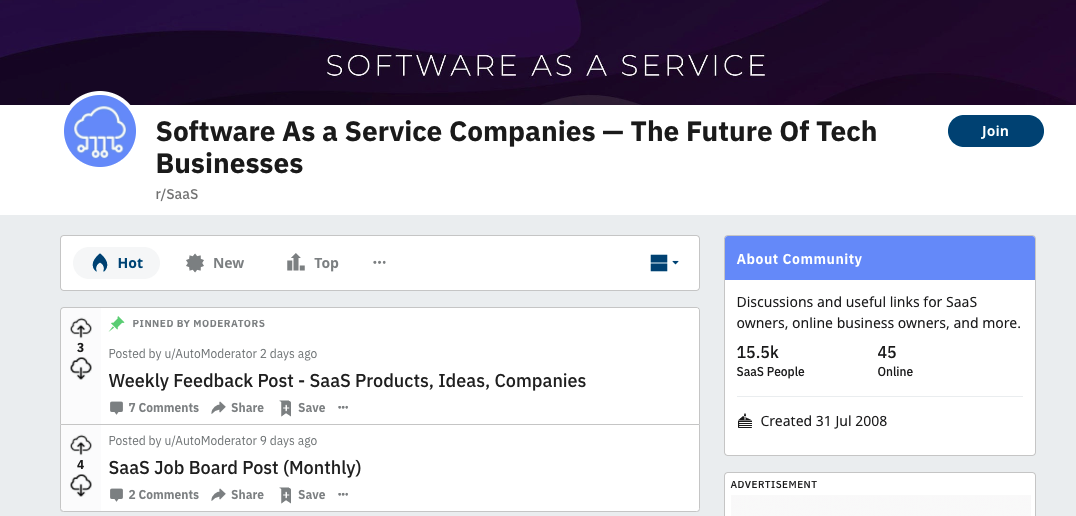Open the u/AutoModerator profile link on the pinned post
Viewport: 1076px width, 516px height.
coord(209,354)
